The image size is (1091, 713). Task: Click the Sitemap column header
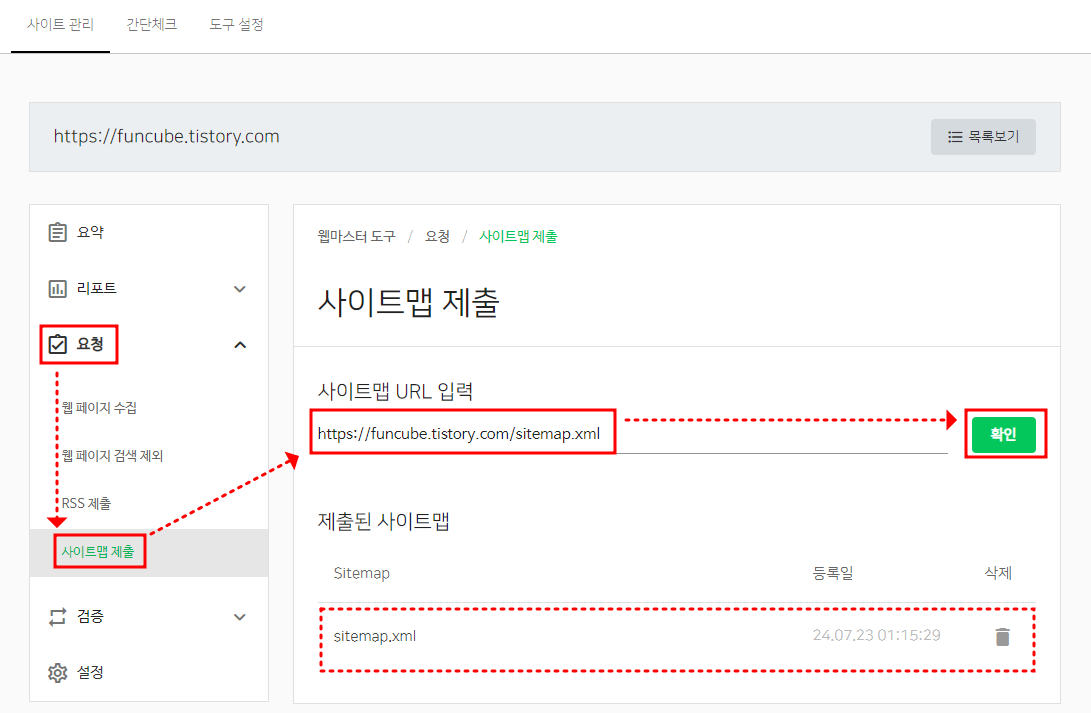362,573
